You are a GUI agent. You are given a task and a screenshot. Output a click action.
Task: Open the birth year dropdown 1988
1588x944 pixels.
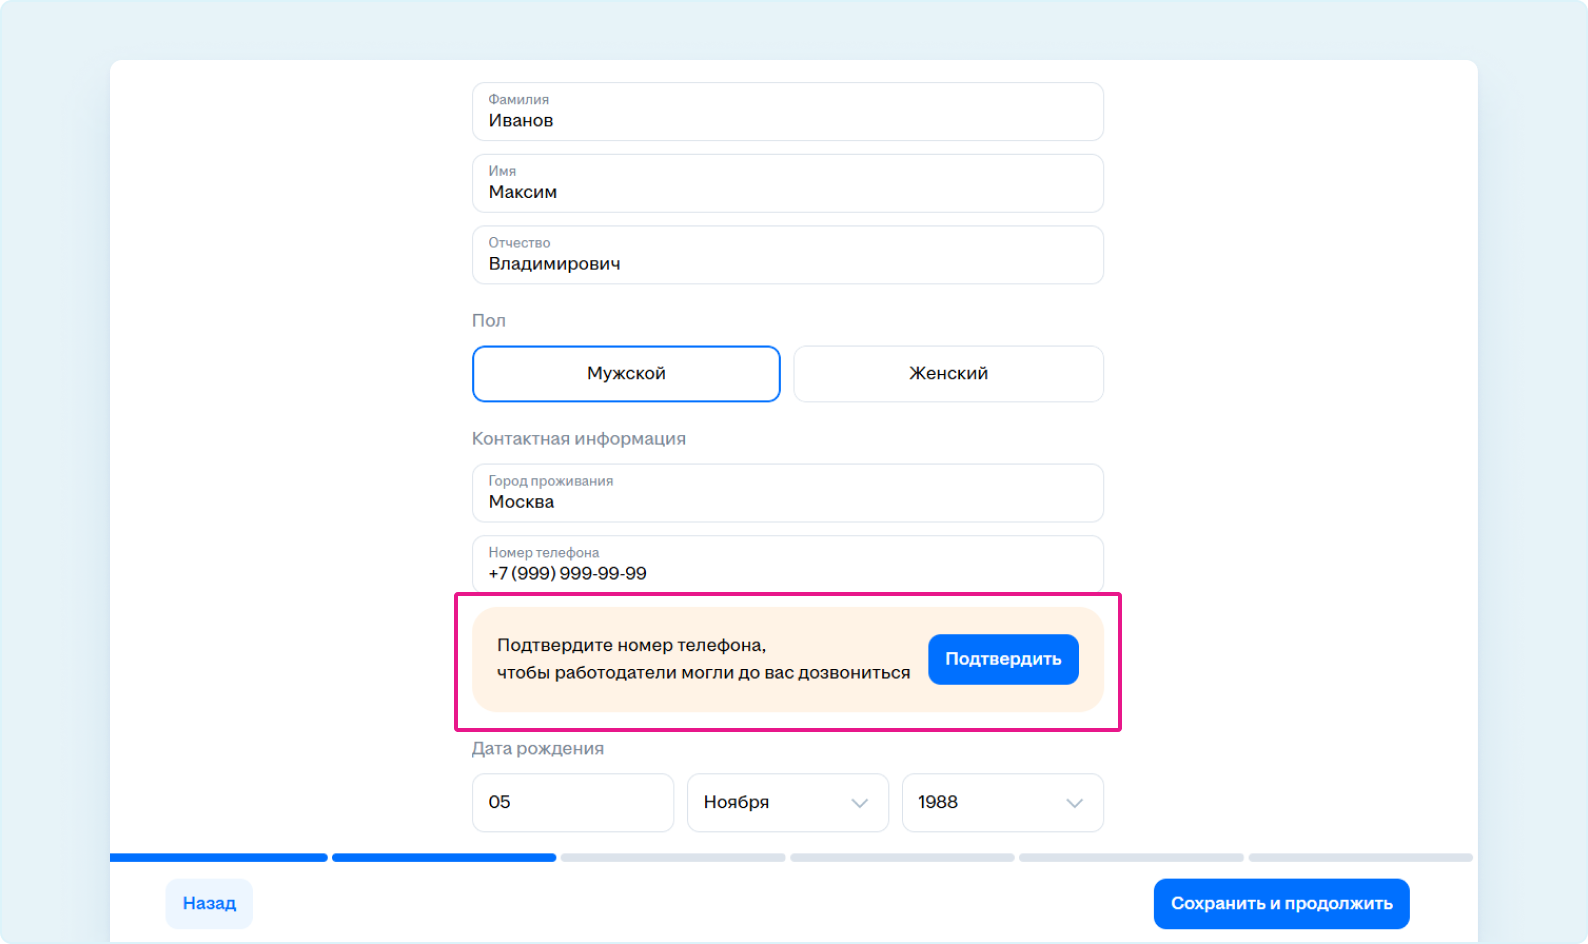1003,803
